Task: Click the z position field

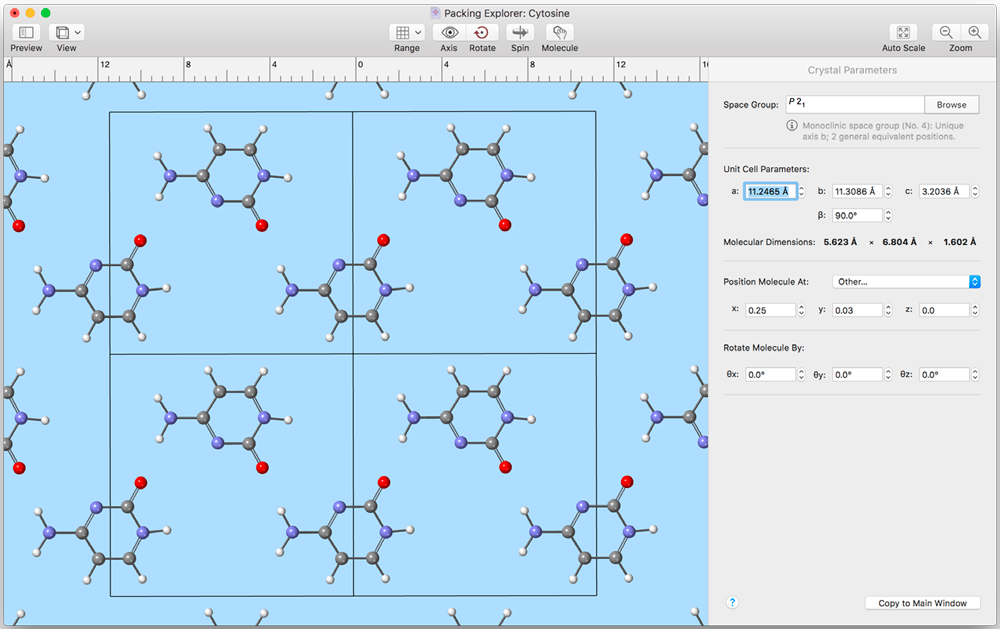Action: tap(944, 310)
